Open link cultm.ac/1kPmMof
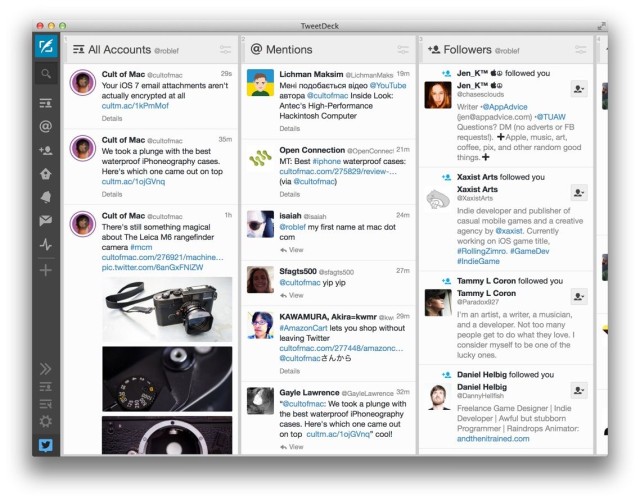 point(135,106)
